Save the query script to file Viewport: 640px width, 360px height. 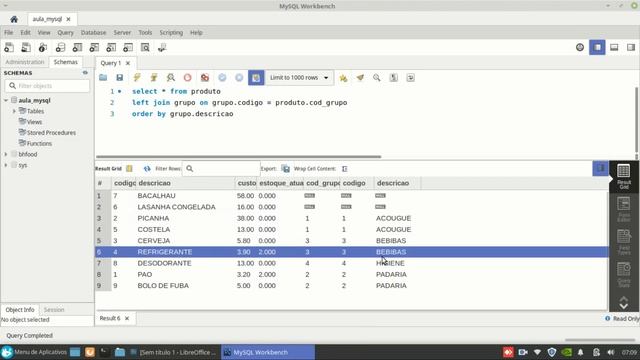coord(120,78)
